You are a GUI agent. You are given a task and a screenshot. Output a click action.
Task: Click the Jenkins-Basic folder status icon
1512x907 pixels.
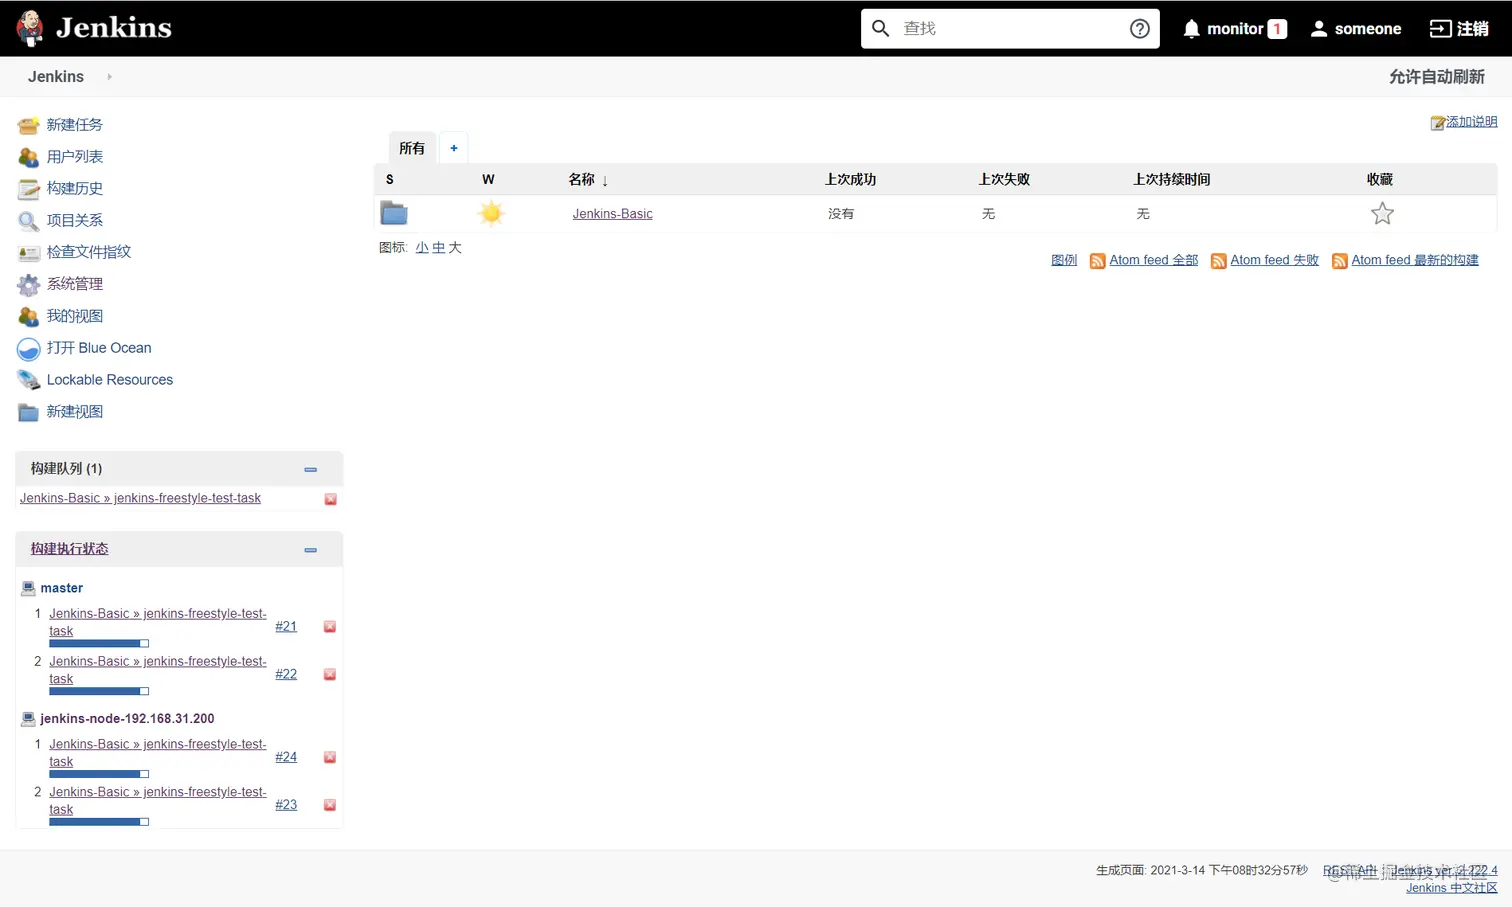point(394,213)
